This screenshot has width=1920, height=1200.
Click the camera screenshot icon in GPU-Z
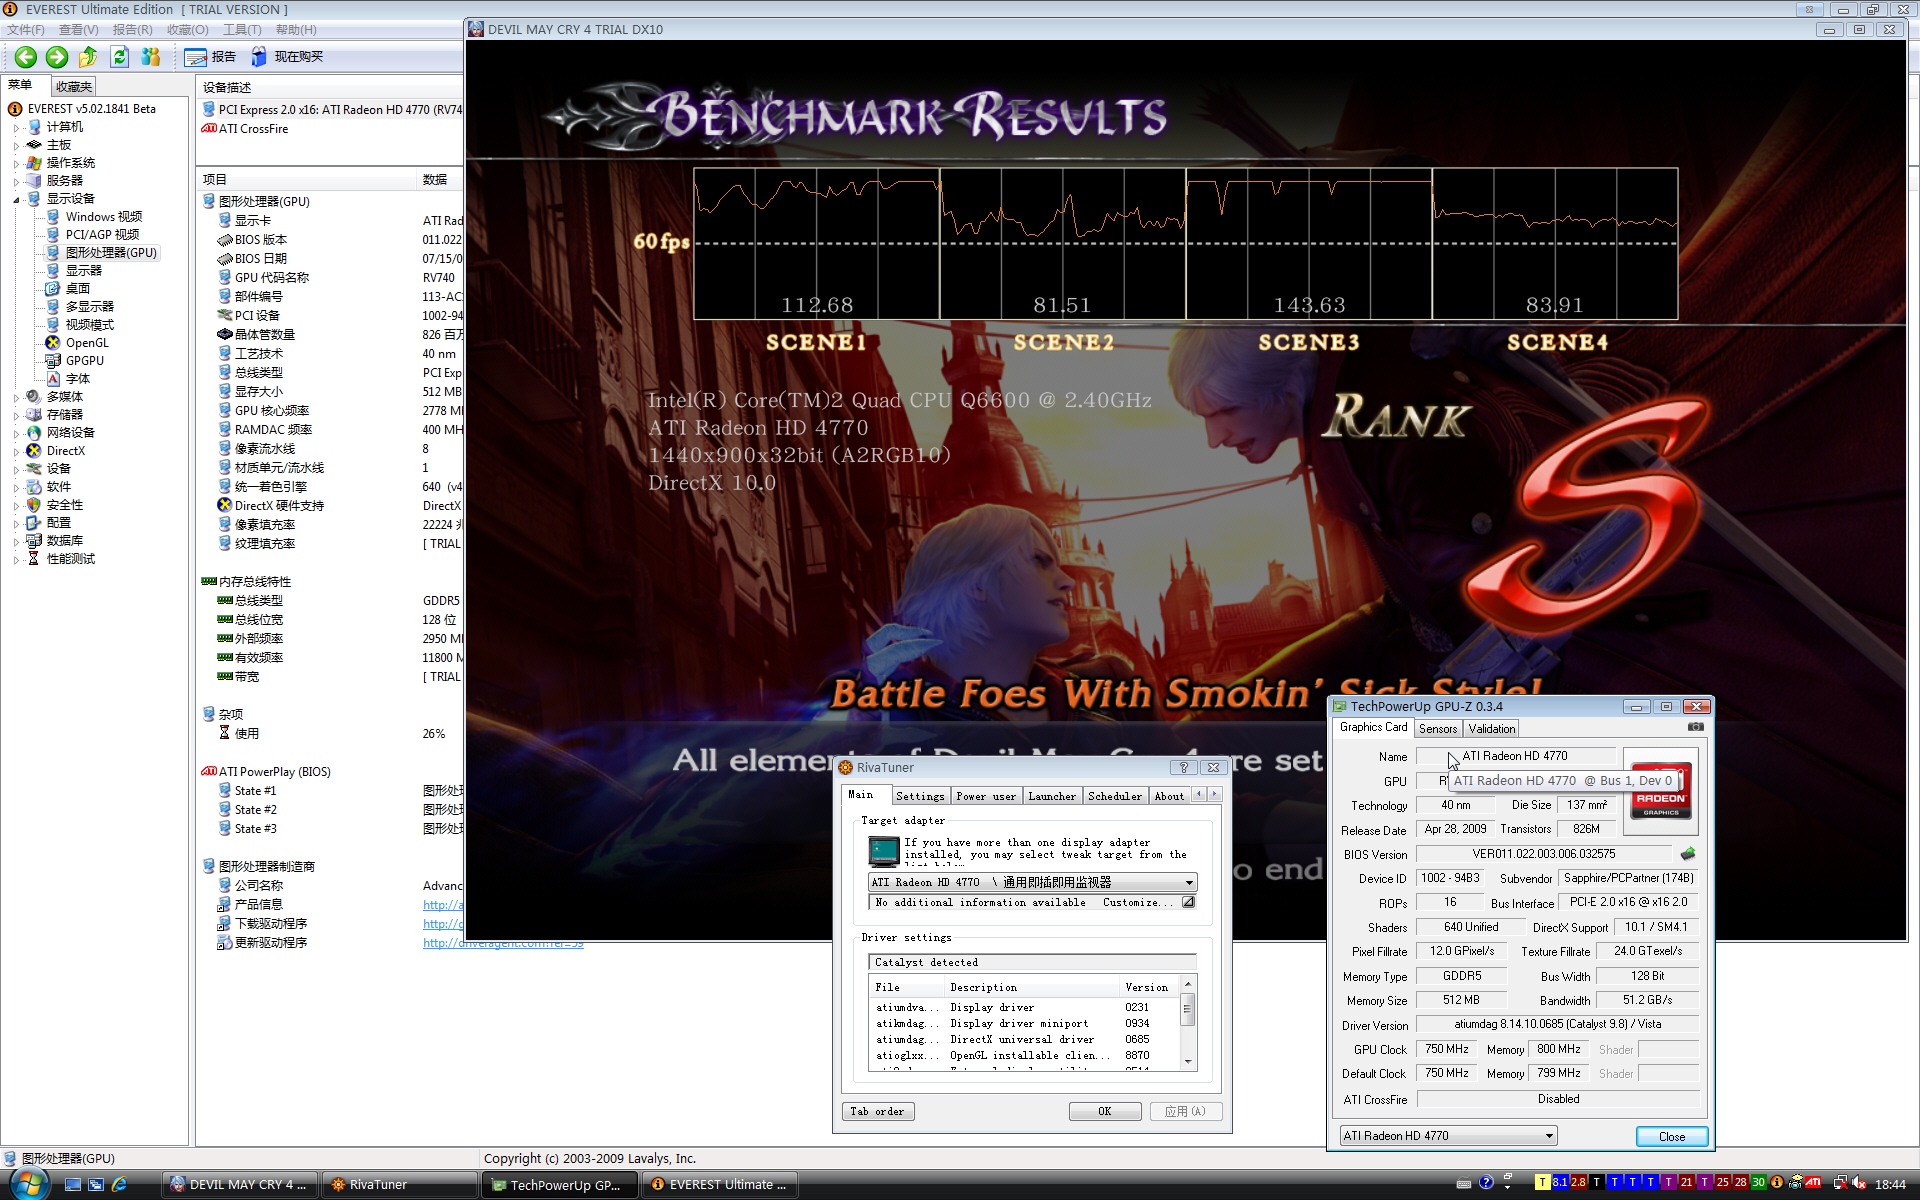[x=1695, y=727]
